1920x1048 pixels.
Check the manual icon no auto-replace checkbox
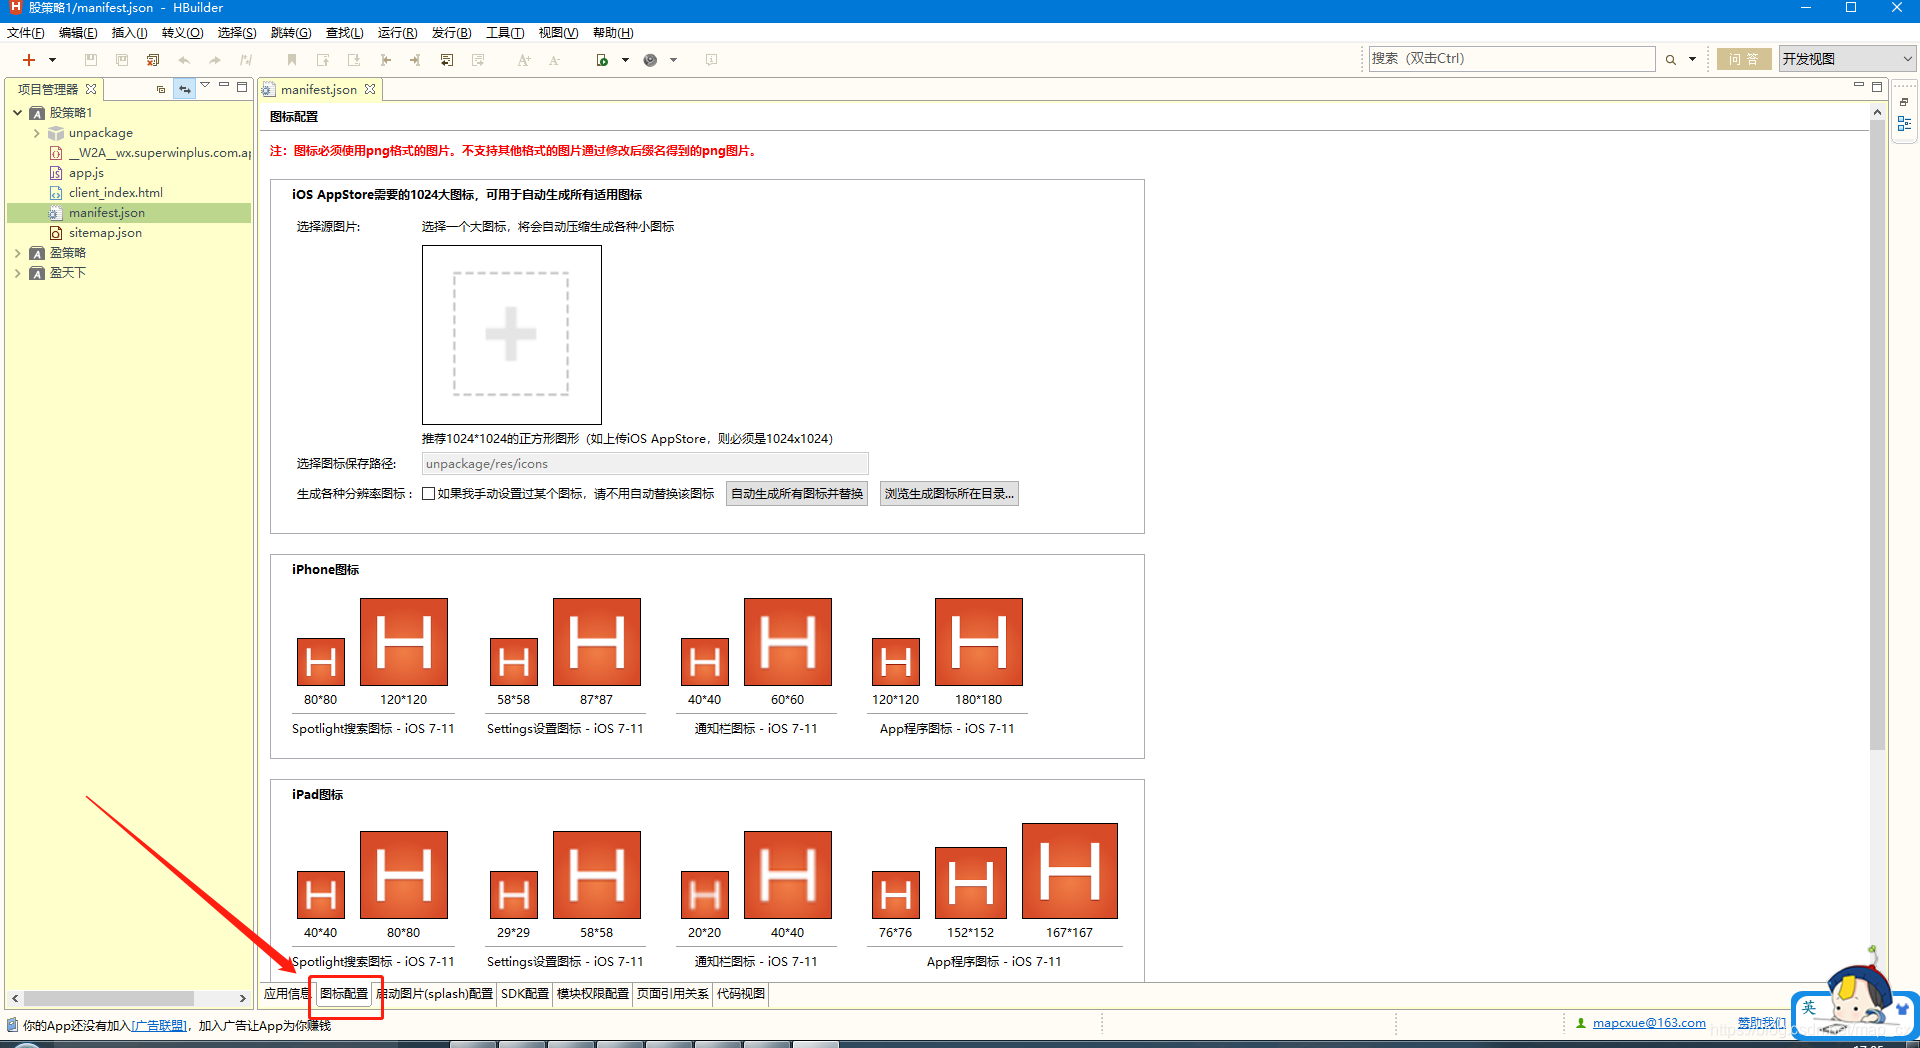tap(428, 494)
